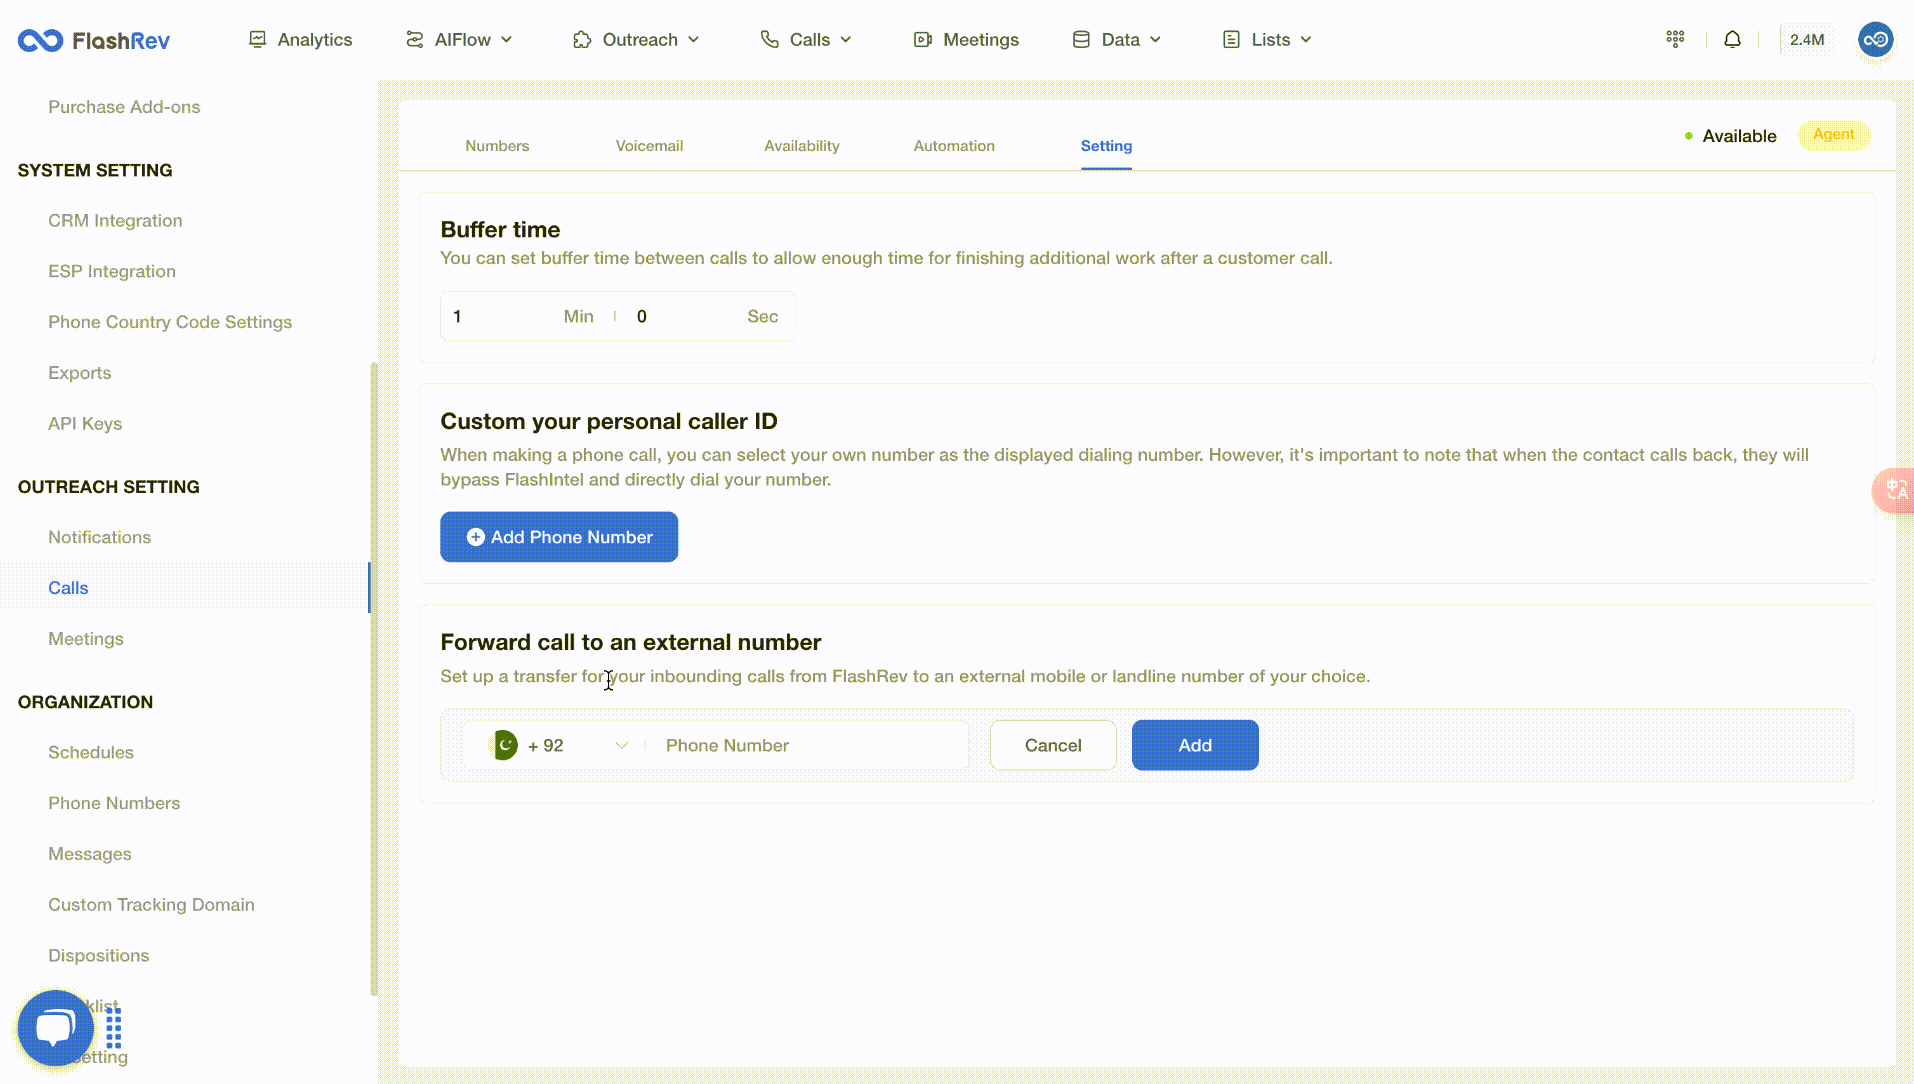Toggle the Available status indicator

point(1730,136)
